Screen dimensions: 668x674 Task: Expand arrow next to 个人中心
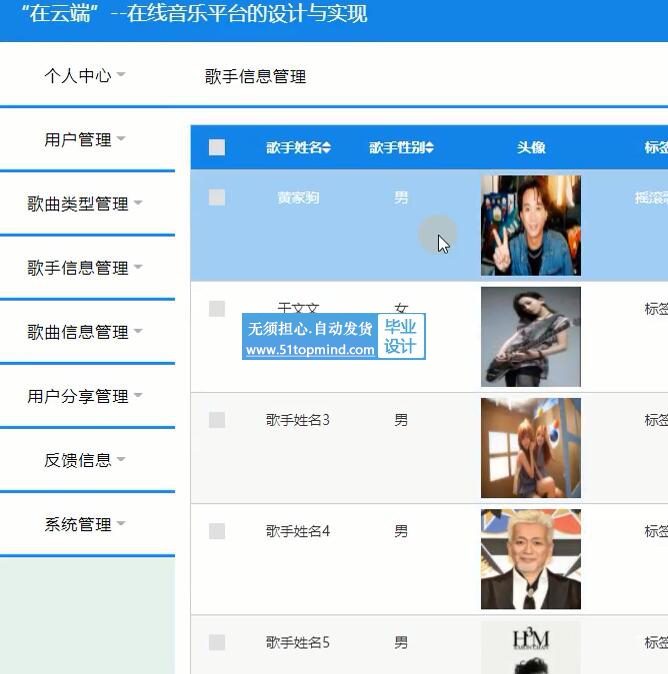[121, 74]
